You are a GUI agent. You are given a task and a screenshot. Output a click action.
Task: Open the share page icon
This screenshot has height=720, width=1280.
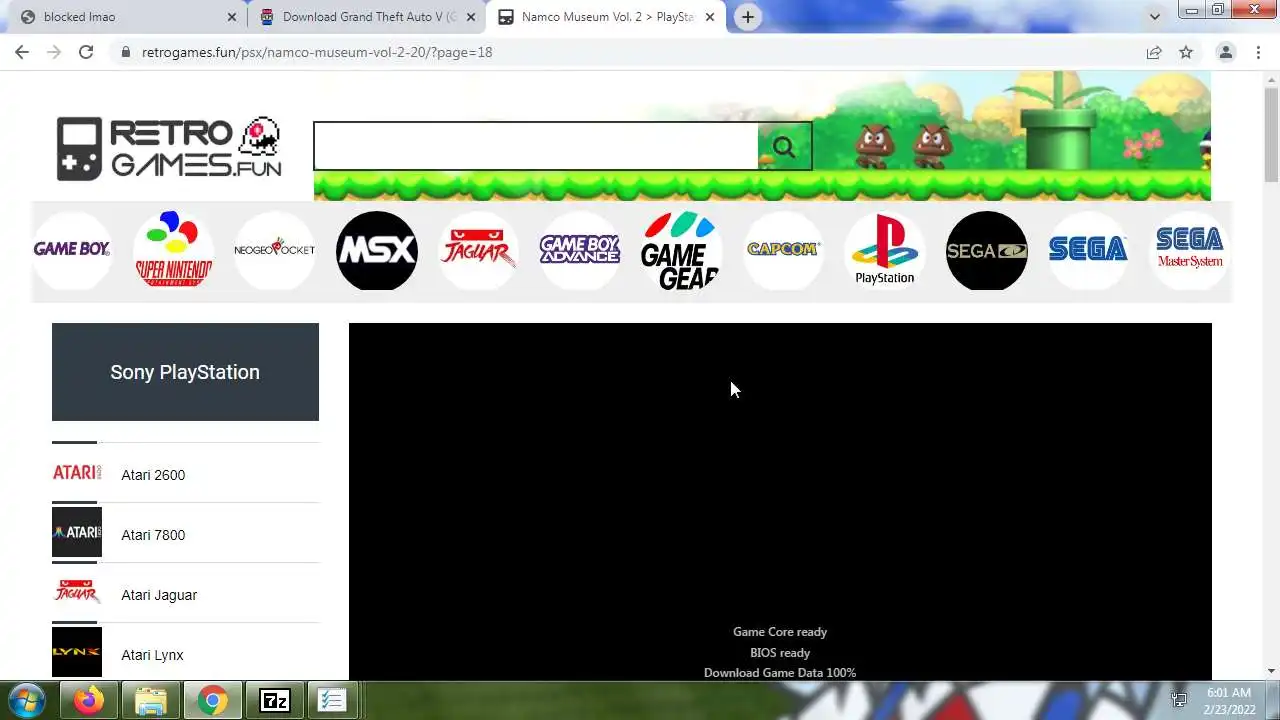click(x=1154, y=52)
